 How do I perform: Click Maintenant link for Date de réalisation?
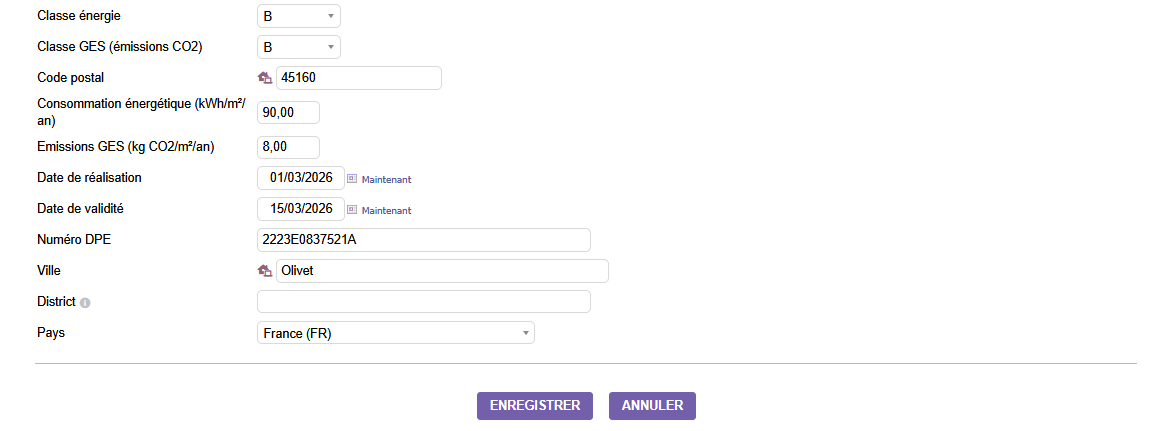386,180
